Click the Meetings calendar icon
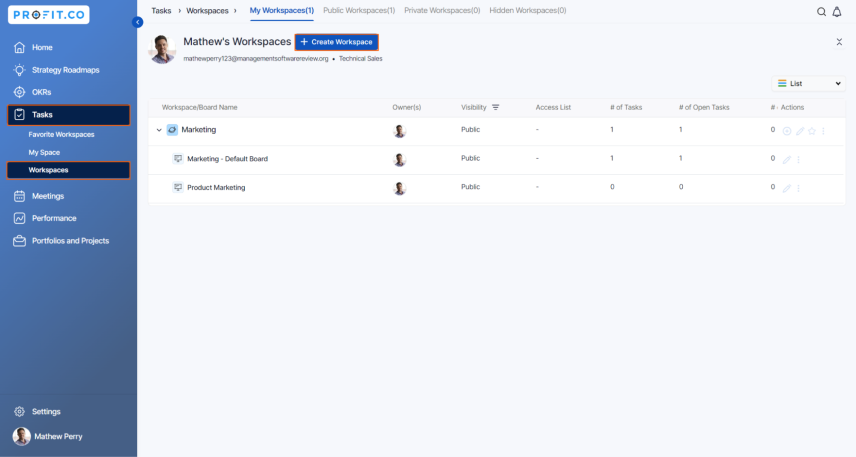Image resolution: width=856 pixels, height=457 pixels. [20, 196]
